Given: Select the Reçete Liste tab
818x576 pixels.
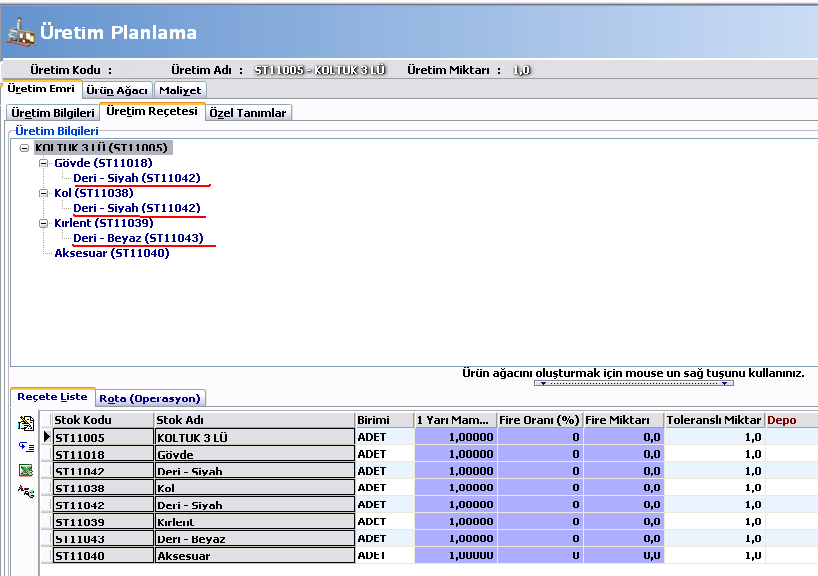Looking at the screenshot, I should click(x=52, y=397).
